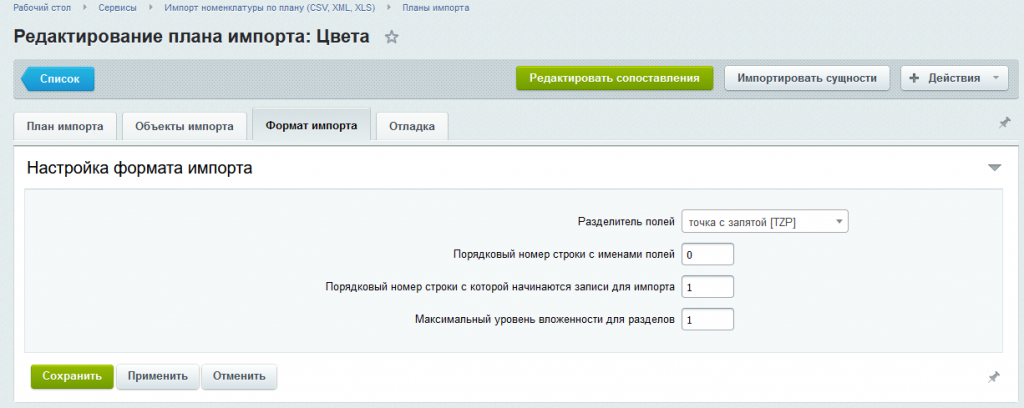Open the Отладка tab
Image resolution: width=1024 pixels, height=408 pixels.
click(x=412, y=127)
